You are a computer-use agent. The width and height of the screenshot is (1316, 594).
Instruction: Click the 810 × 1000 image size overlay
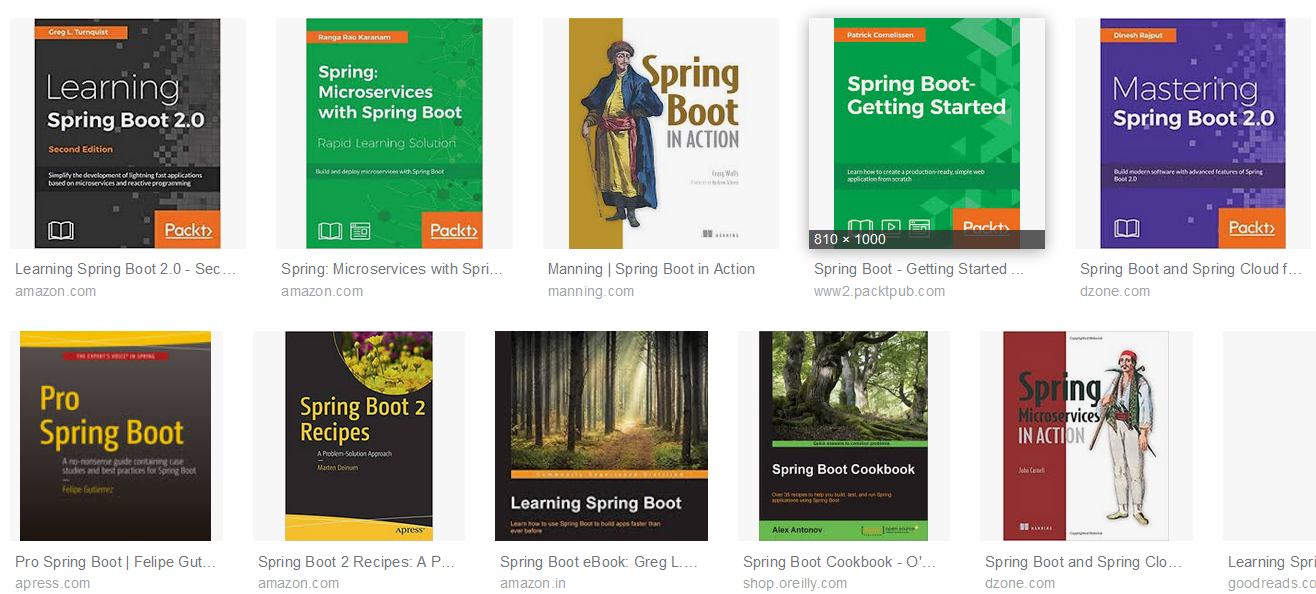(x=850, y=239)
